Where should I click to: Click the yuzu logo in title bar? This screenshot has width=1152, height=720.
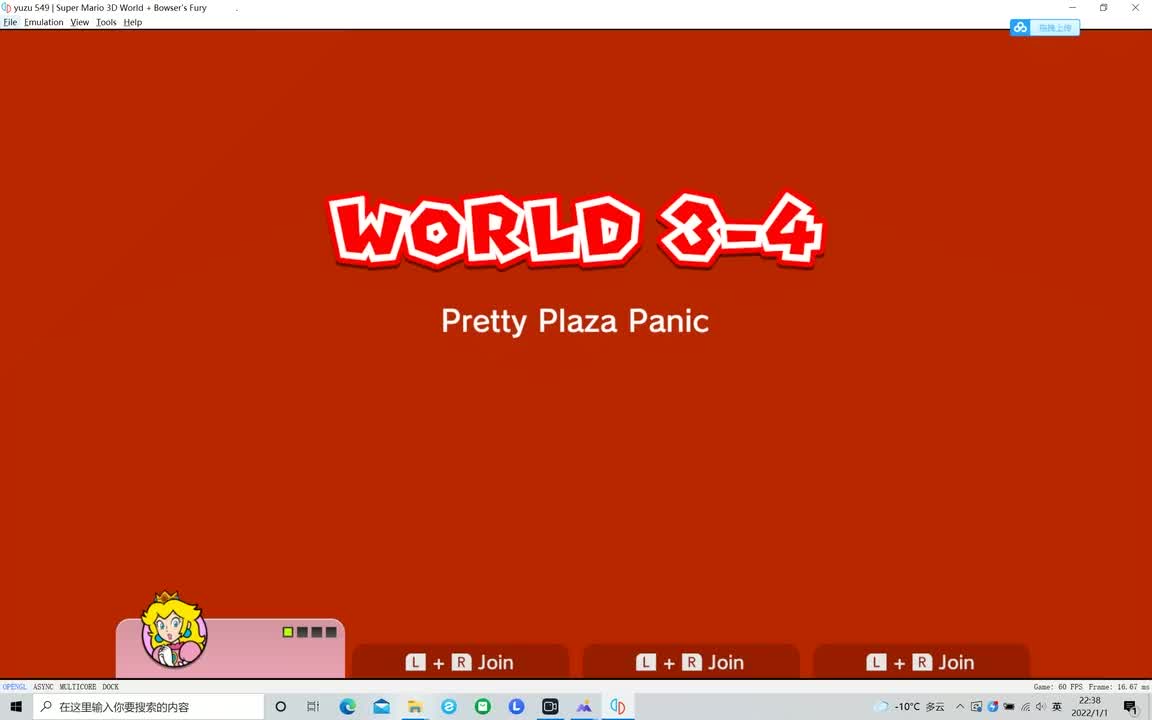[6, 7]
